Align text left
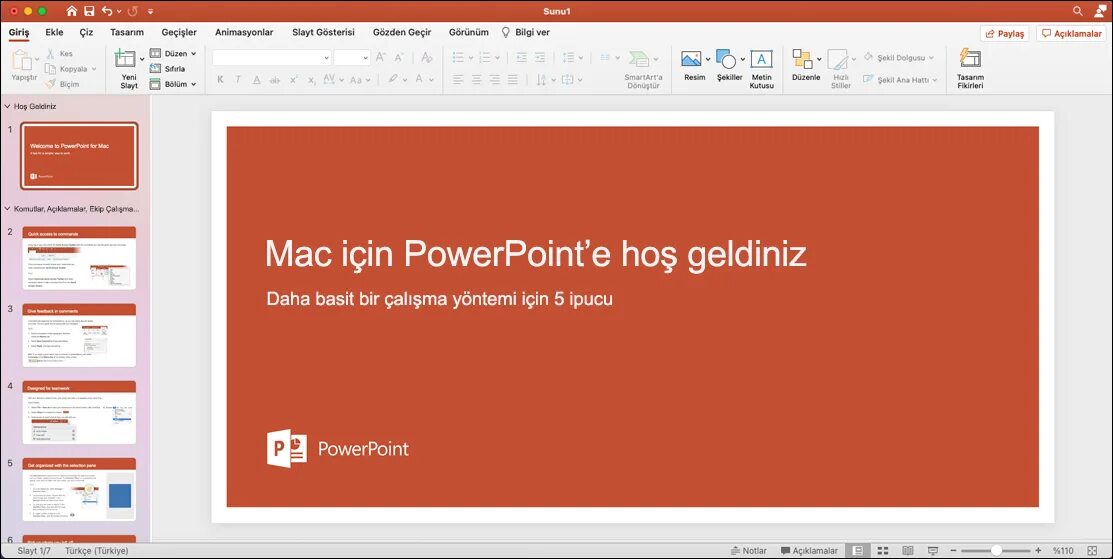This screenshot has width=1113, height=559. click(x=459, y=79)
